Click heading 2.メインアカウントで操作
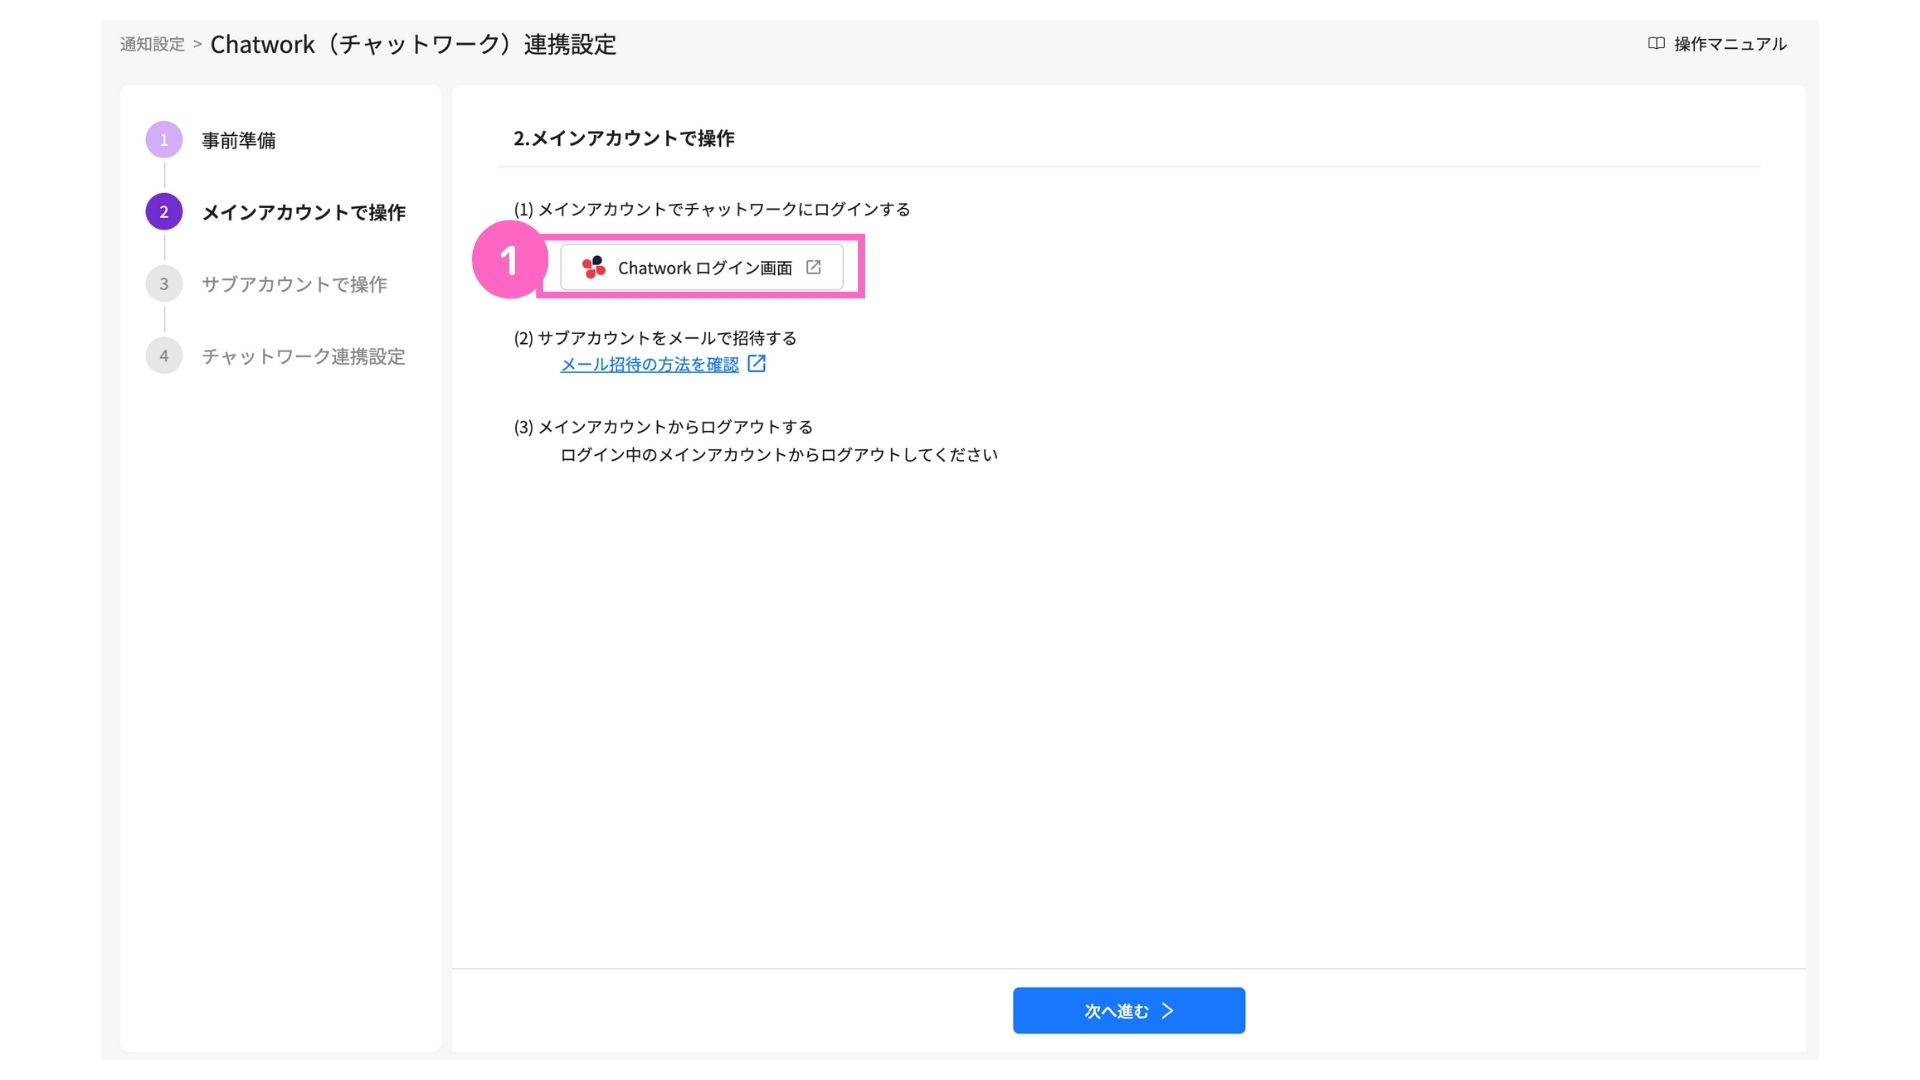1920x1080 pixels. (624, 139)
